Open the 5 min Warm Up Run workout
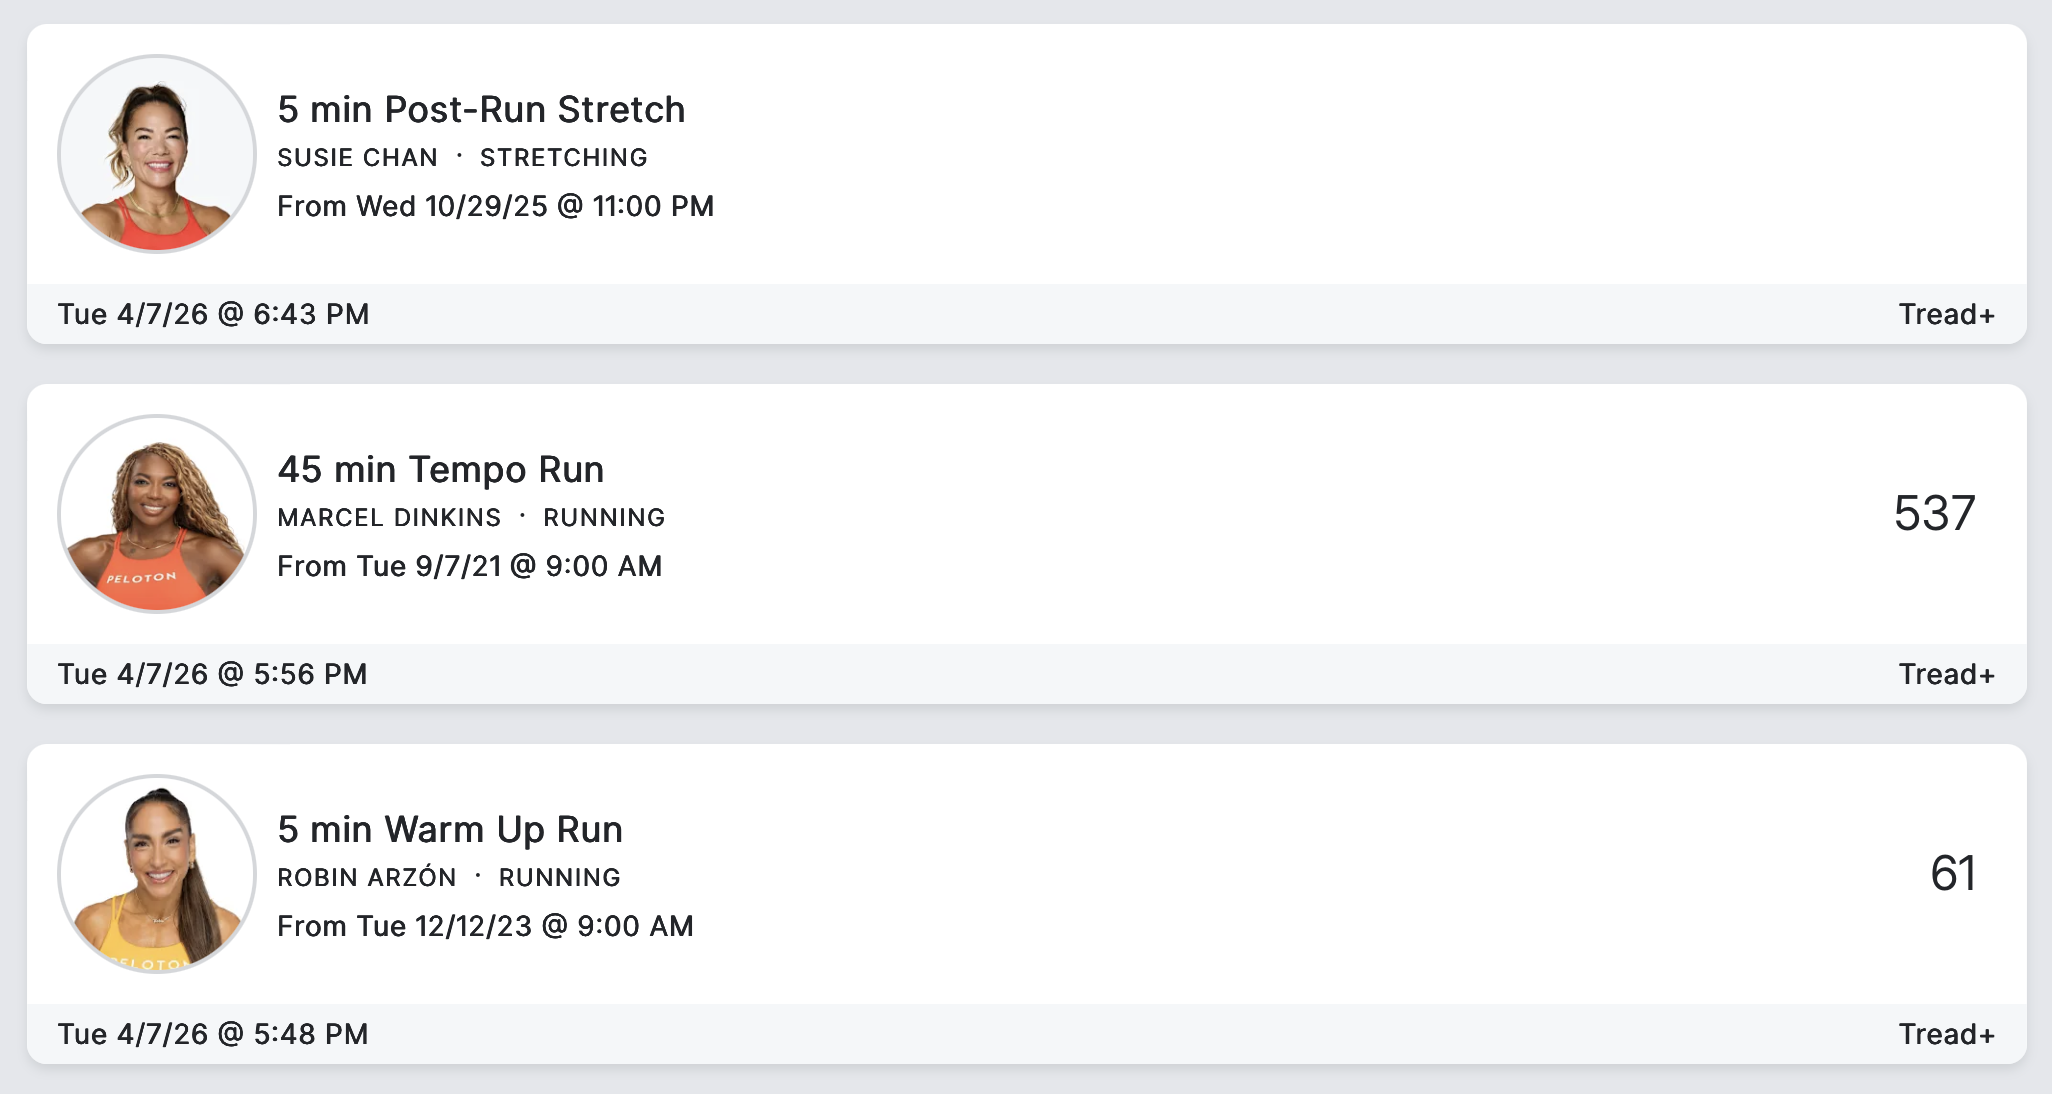Viewport: 2052px width, 1094px height. tap(450, 830)
